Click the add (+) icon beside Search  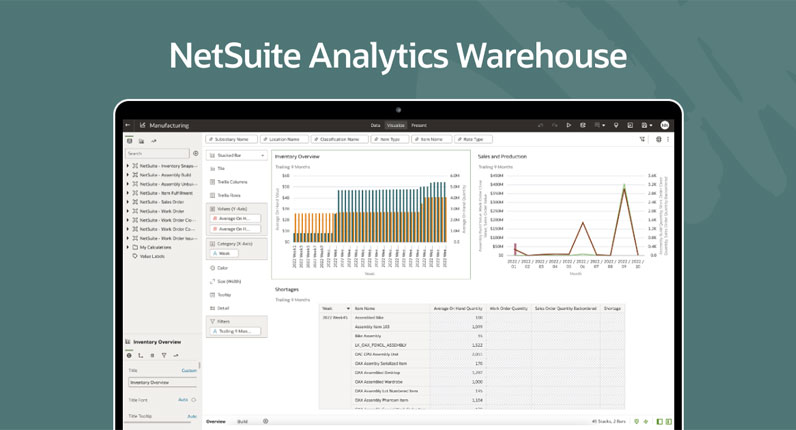pos(195,153)
